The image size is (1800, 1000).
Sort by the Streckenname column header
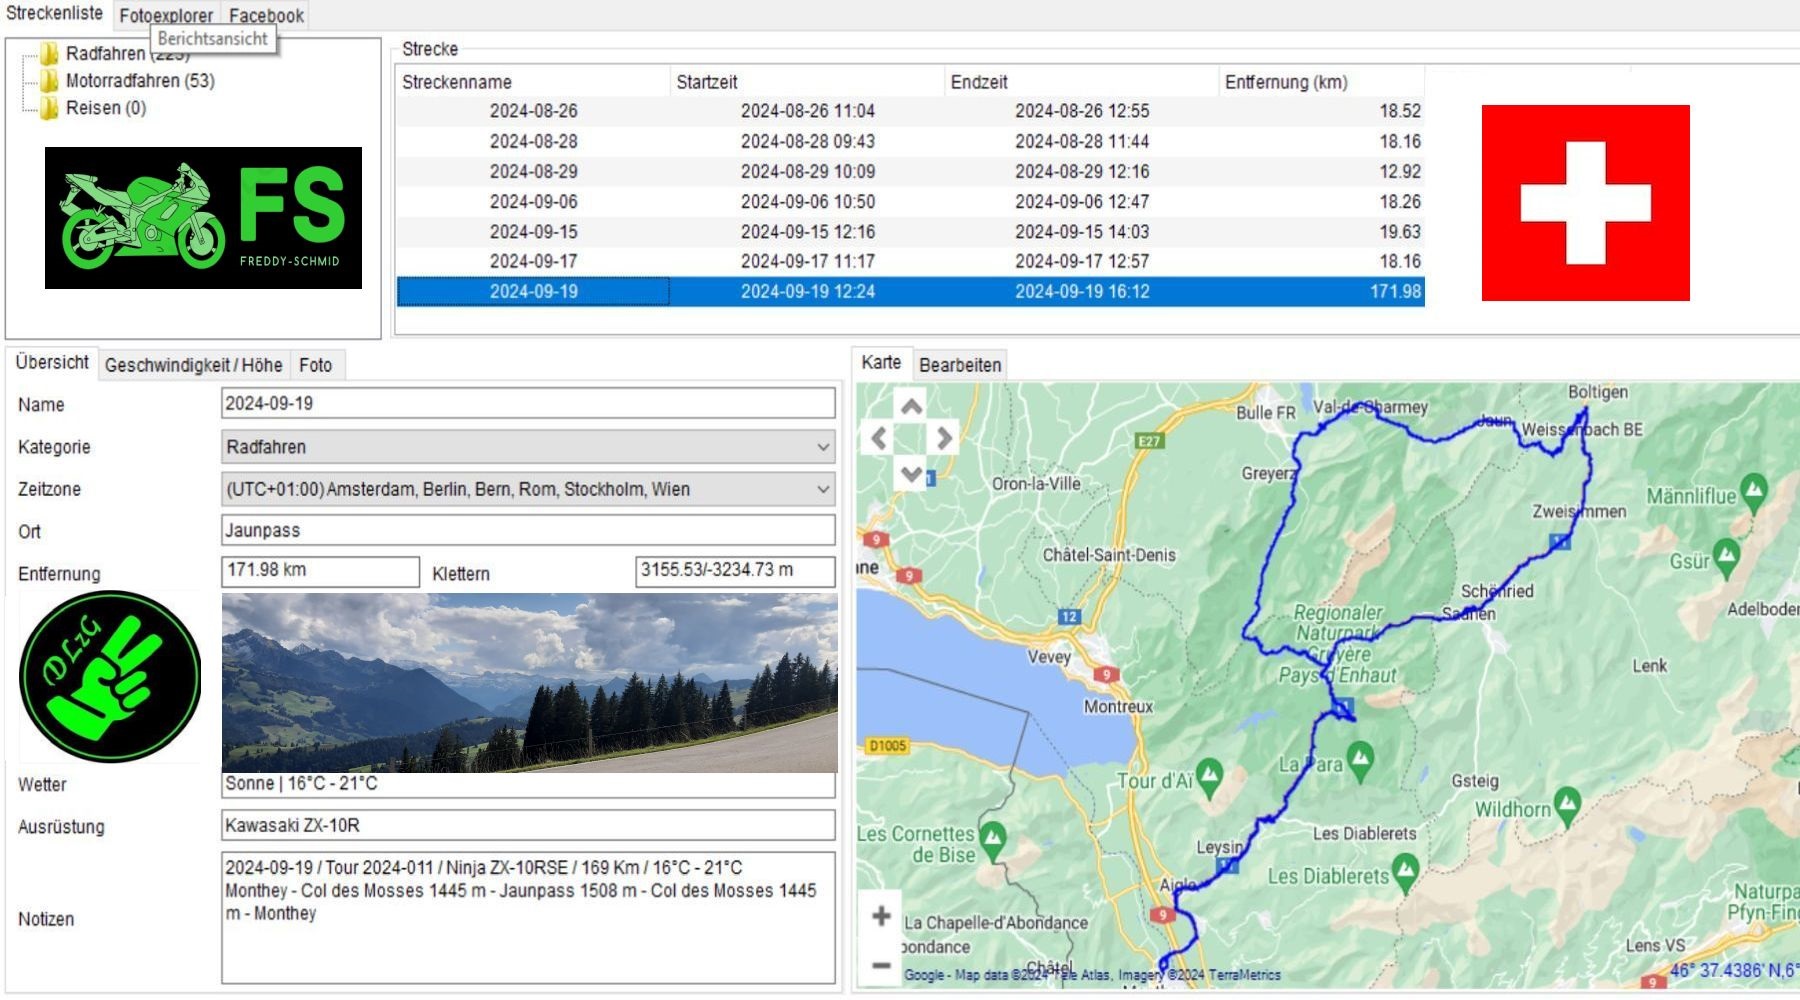tap(533, 82)
